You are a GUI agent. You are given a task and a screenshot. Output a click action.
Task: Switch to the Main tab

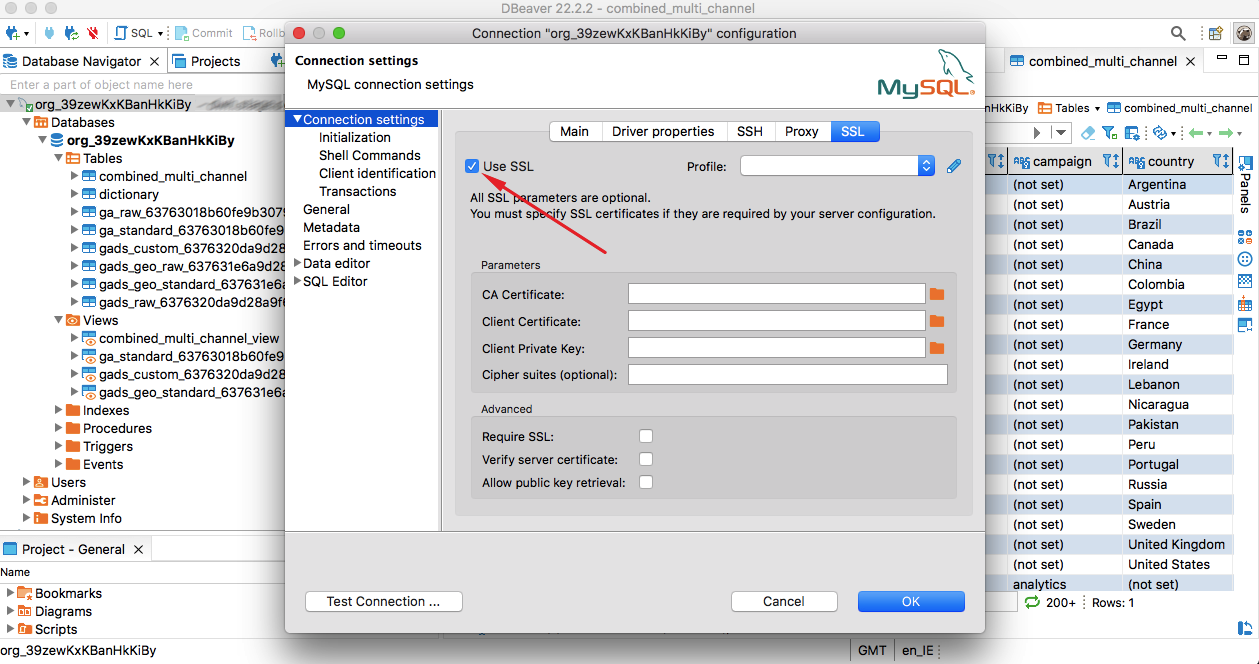point(574,131)
